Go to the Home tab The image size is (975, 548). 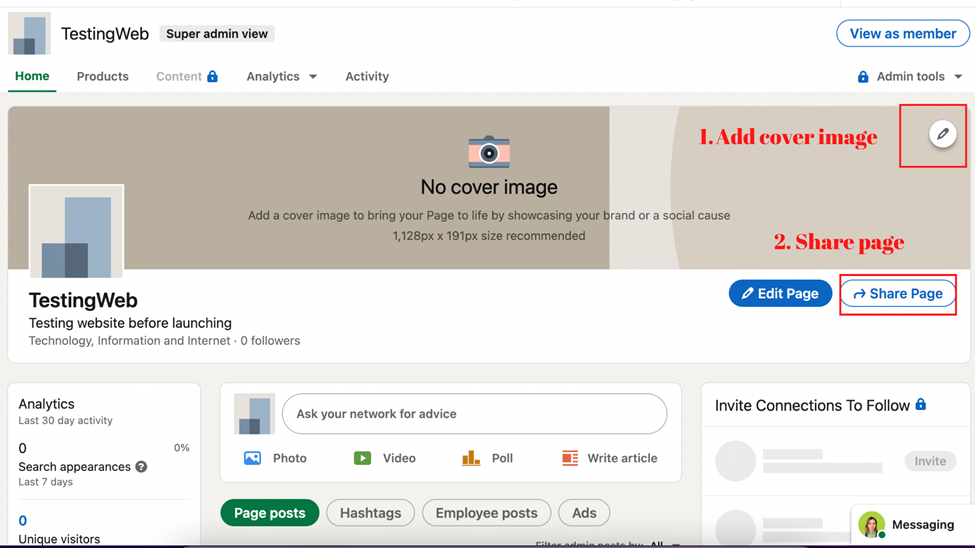[32, 76]
